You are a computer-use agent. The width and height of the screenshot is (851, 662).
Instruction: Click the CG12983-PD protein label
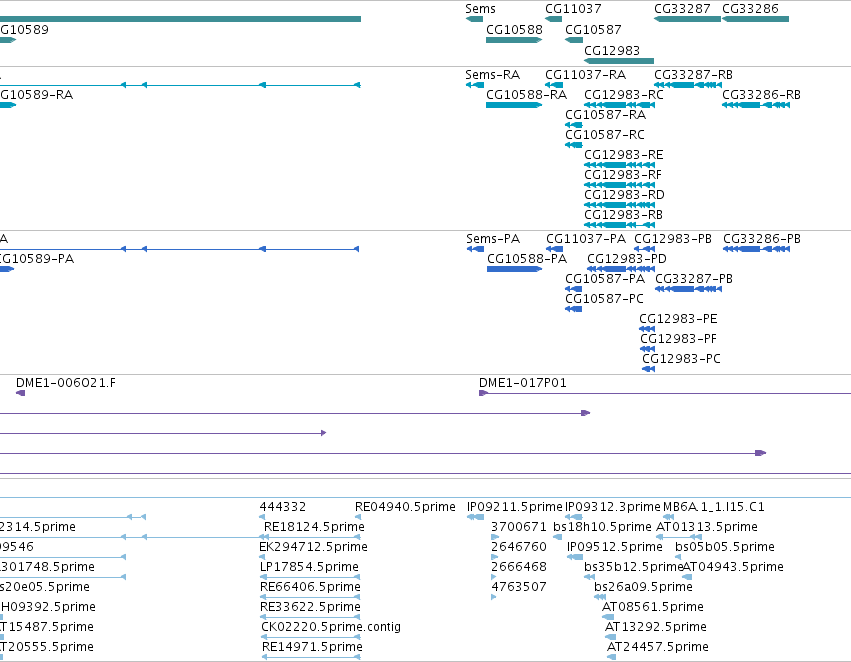click(x=627, y=259)
